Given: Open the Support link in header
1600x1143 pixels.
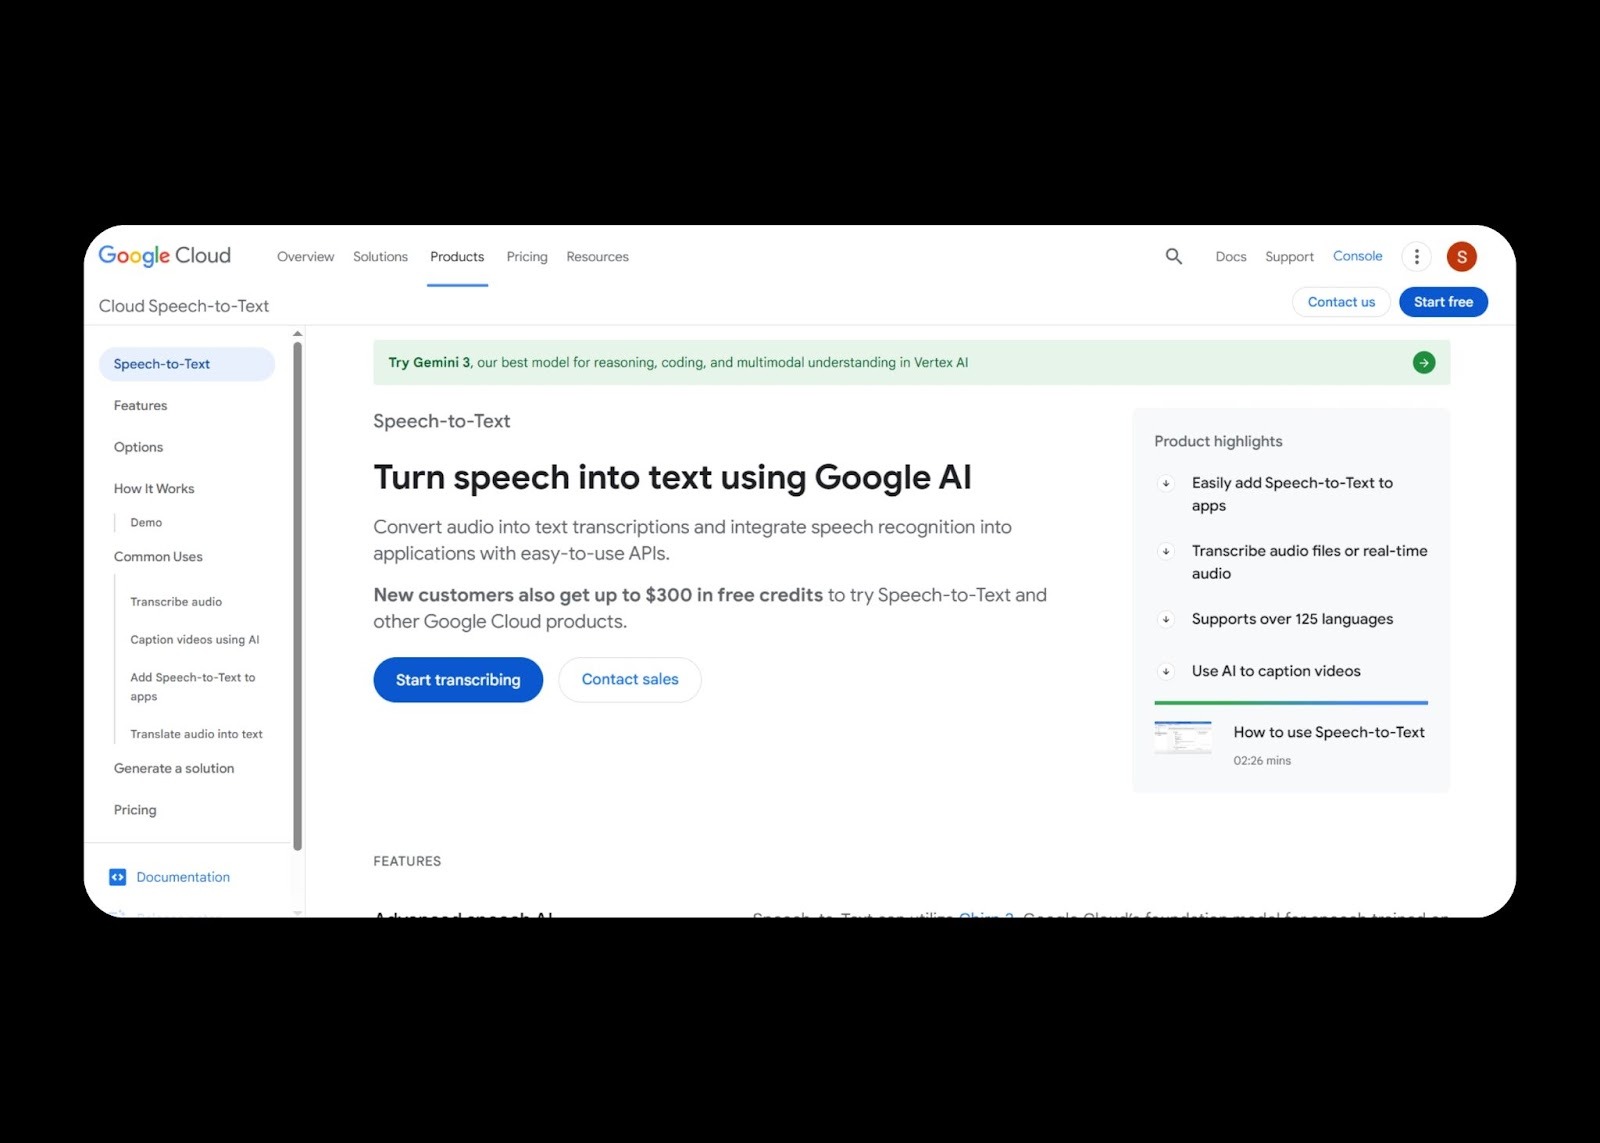Looking at the screenshot, I should coord(1289,257).
